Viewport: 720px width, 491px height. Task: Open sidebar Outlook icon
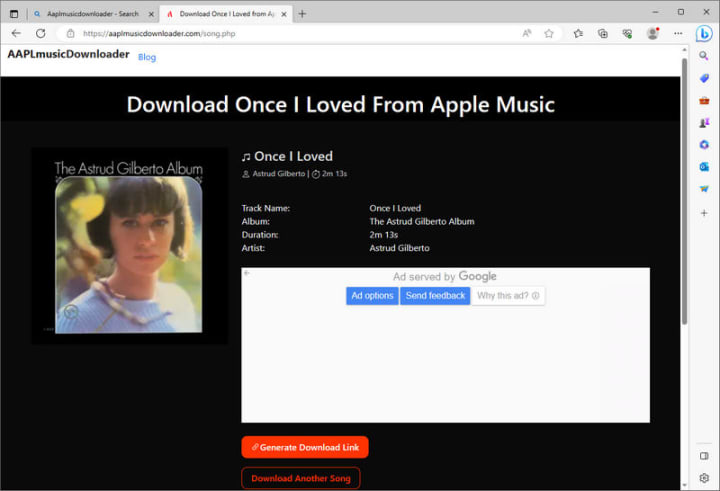click(704, 167)
